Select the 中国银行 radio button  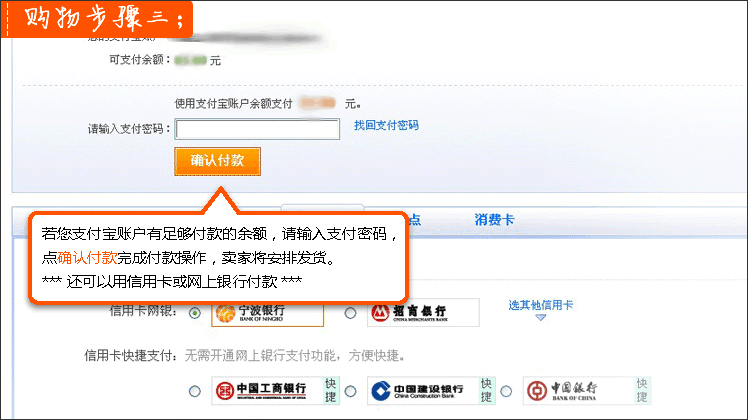pyautogui.click(x=506, y=391)
